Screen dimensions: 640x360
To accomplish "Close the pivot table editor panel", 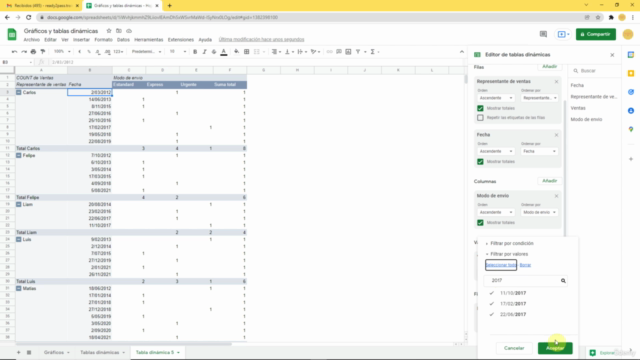I will [612, 55].
